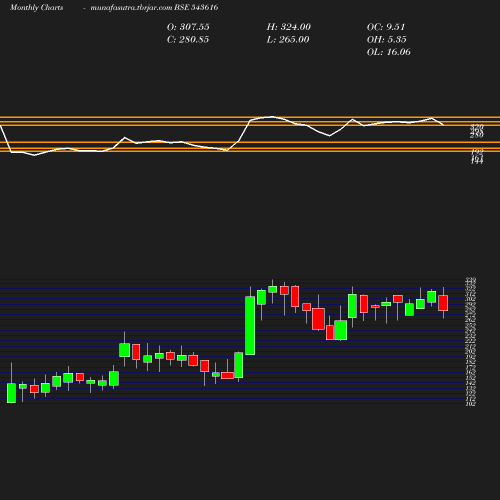This screenshot has width=500, height=500.
Task: Click the 'OC: 9.51' value
Action: coord(386,27)
